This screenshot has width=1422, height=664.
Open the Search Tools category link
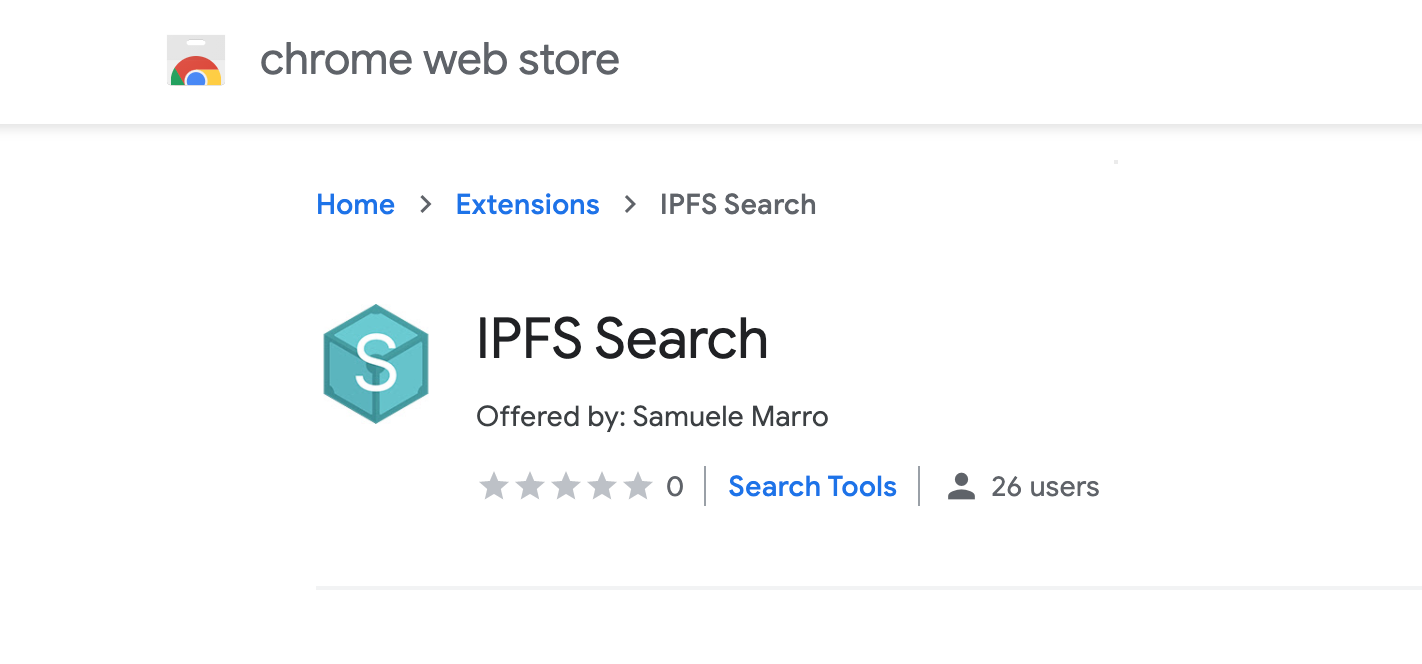[x=812, y=487]
